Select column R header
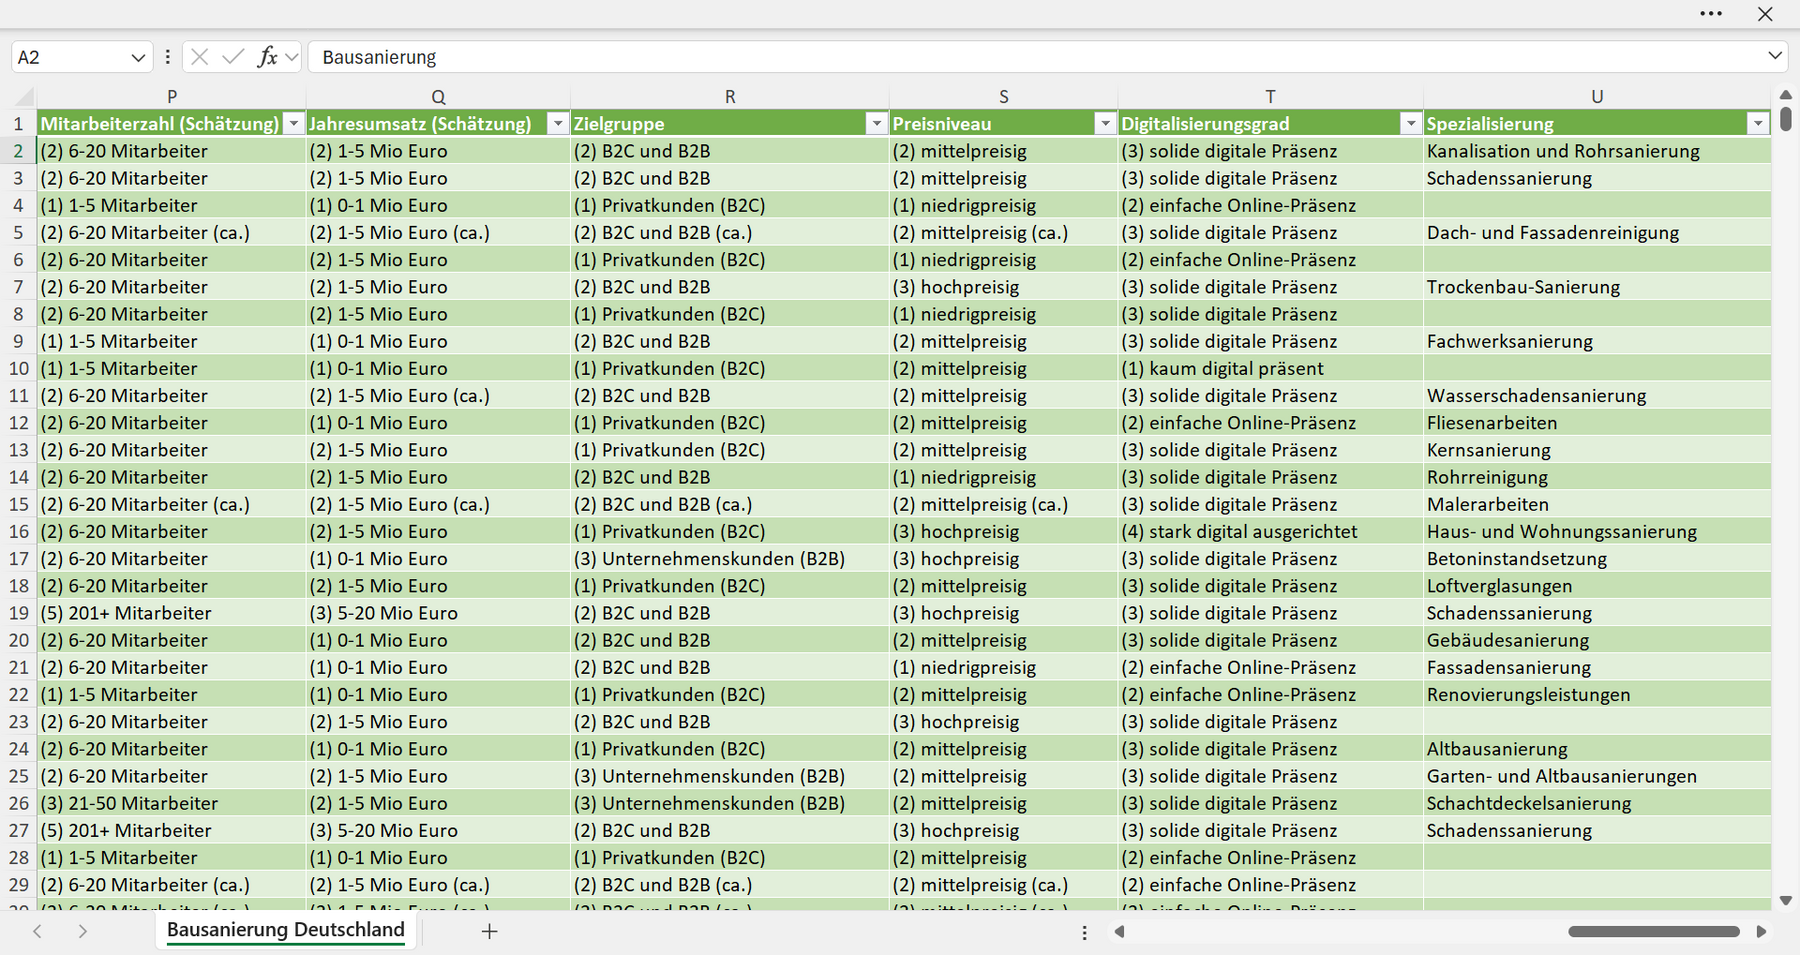Viewport: 1800px width, 955px height. click(730, 97)
